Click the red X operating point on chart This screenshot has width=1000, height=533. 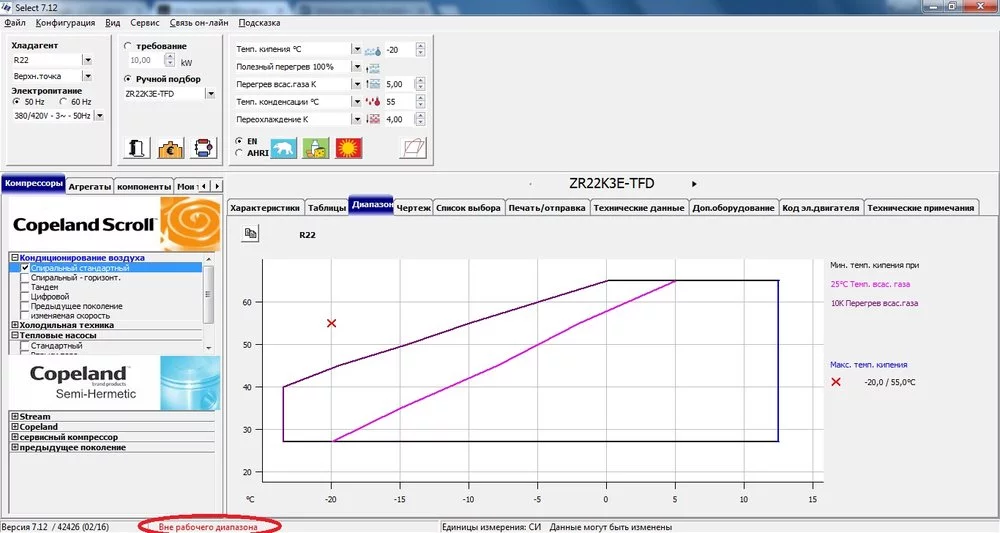pyautogui.click(x=331, y=323)
